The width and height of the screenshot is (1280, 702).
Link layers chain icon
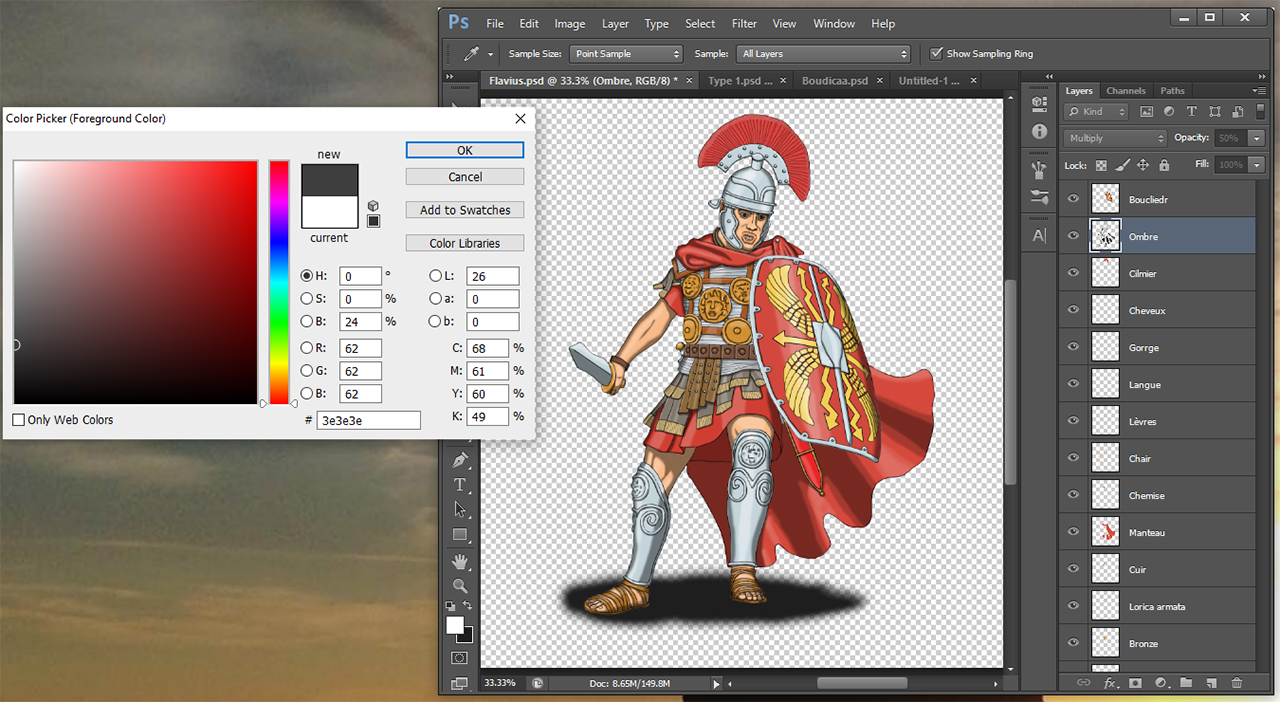tap(1083, 683)
